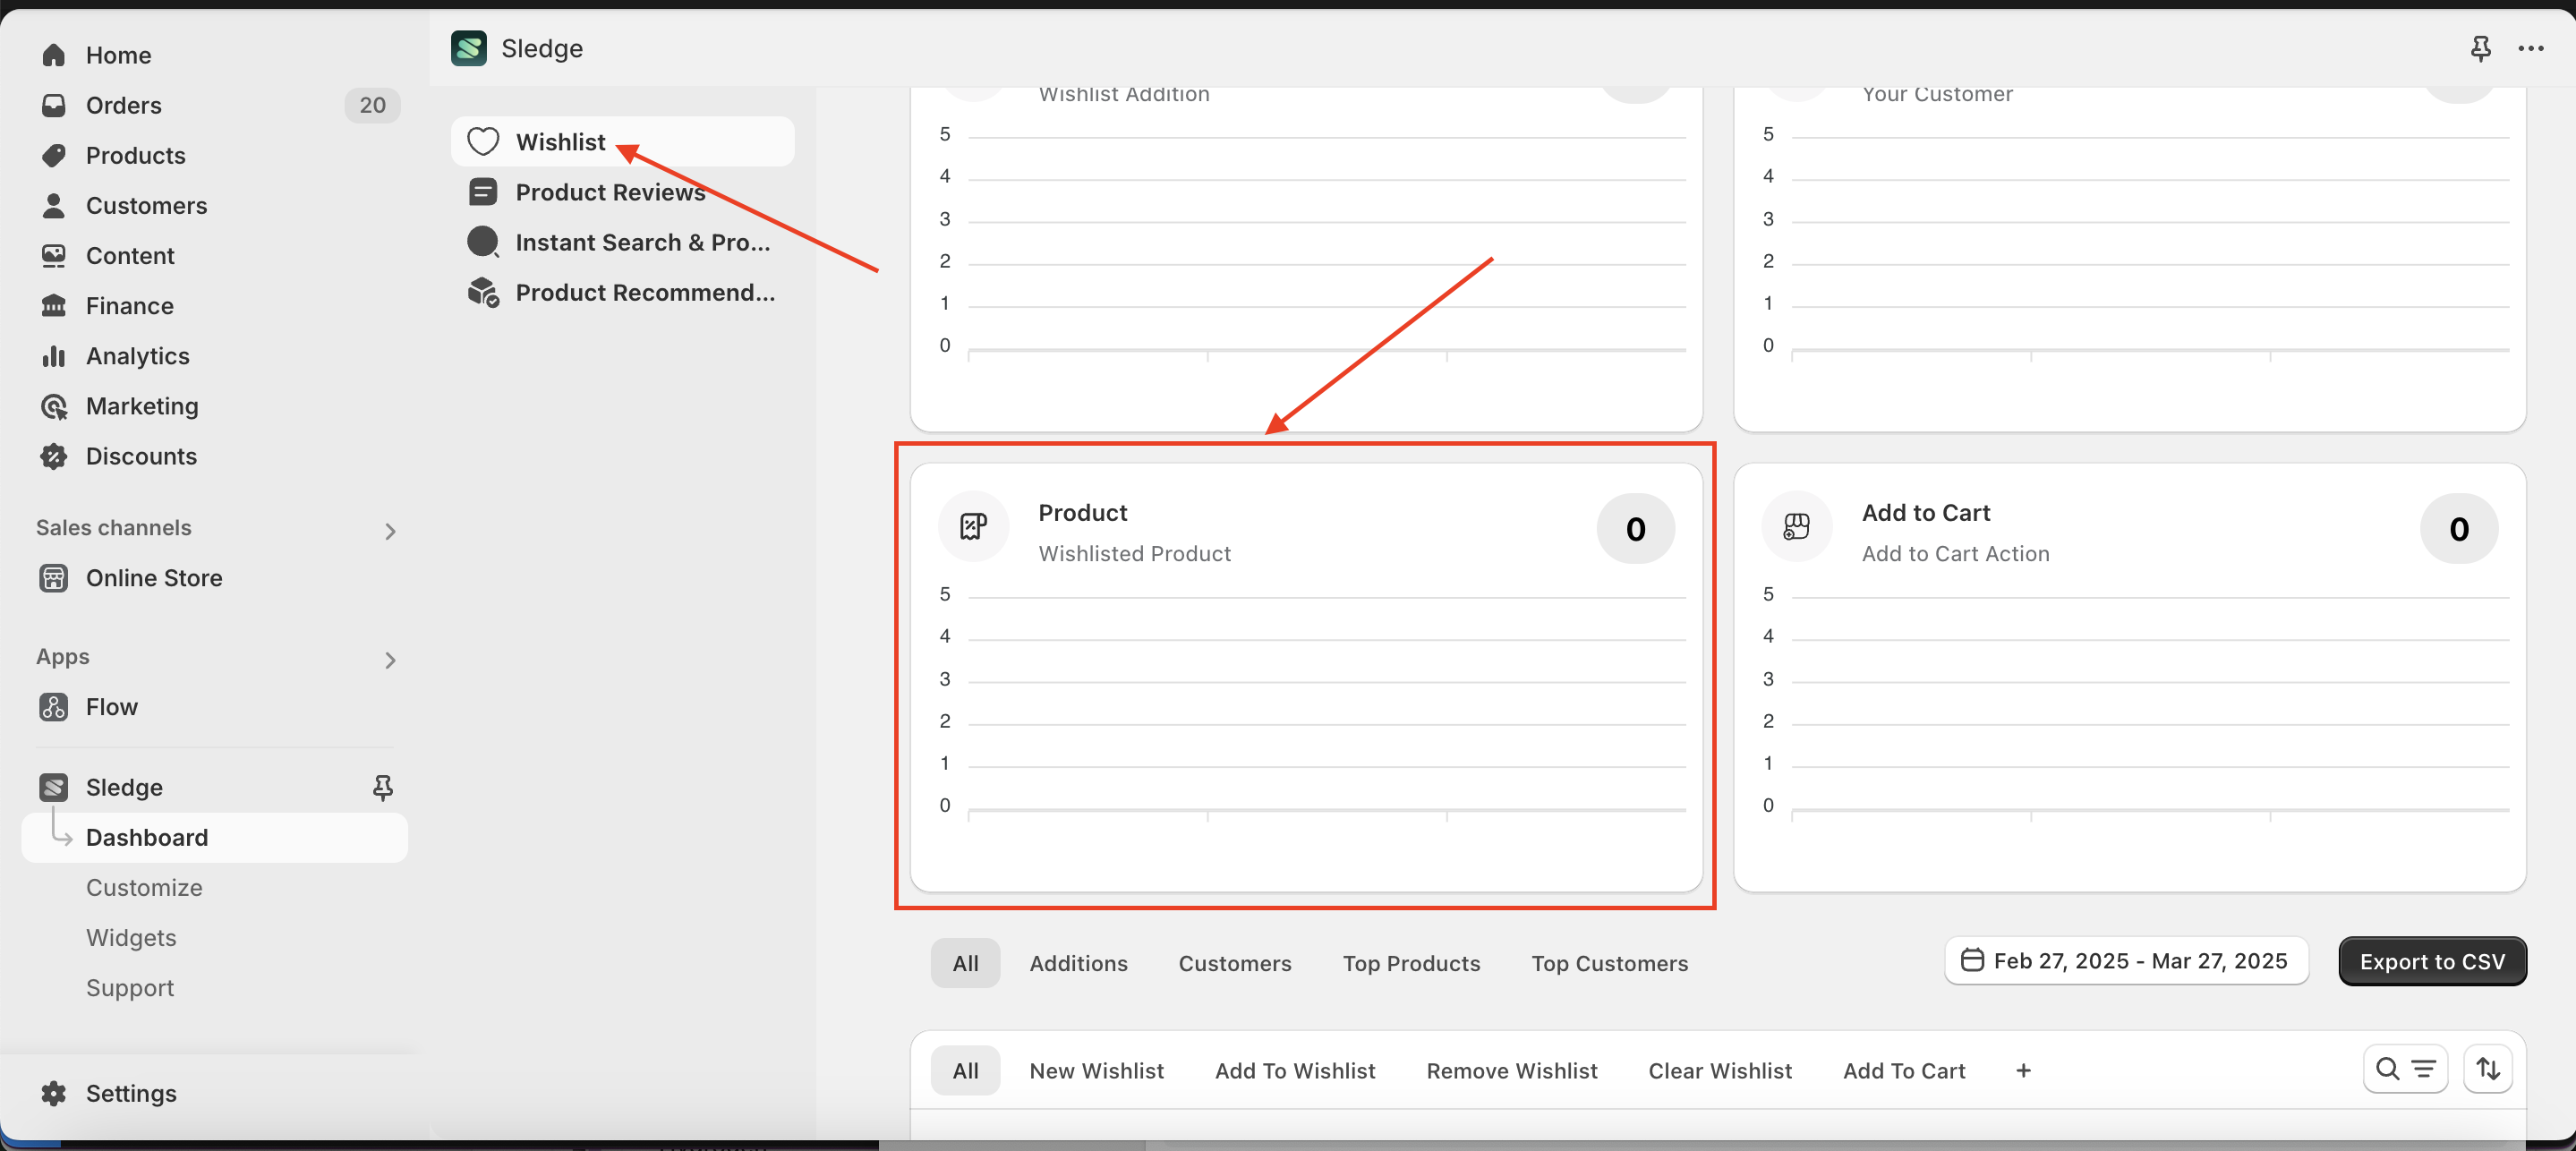Open Analytics from the sidebar
Screen dimensions: 2576x1151
tap(137, 355)
